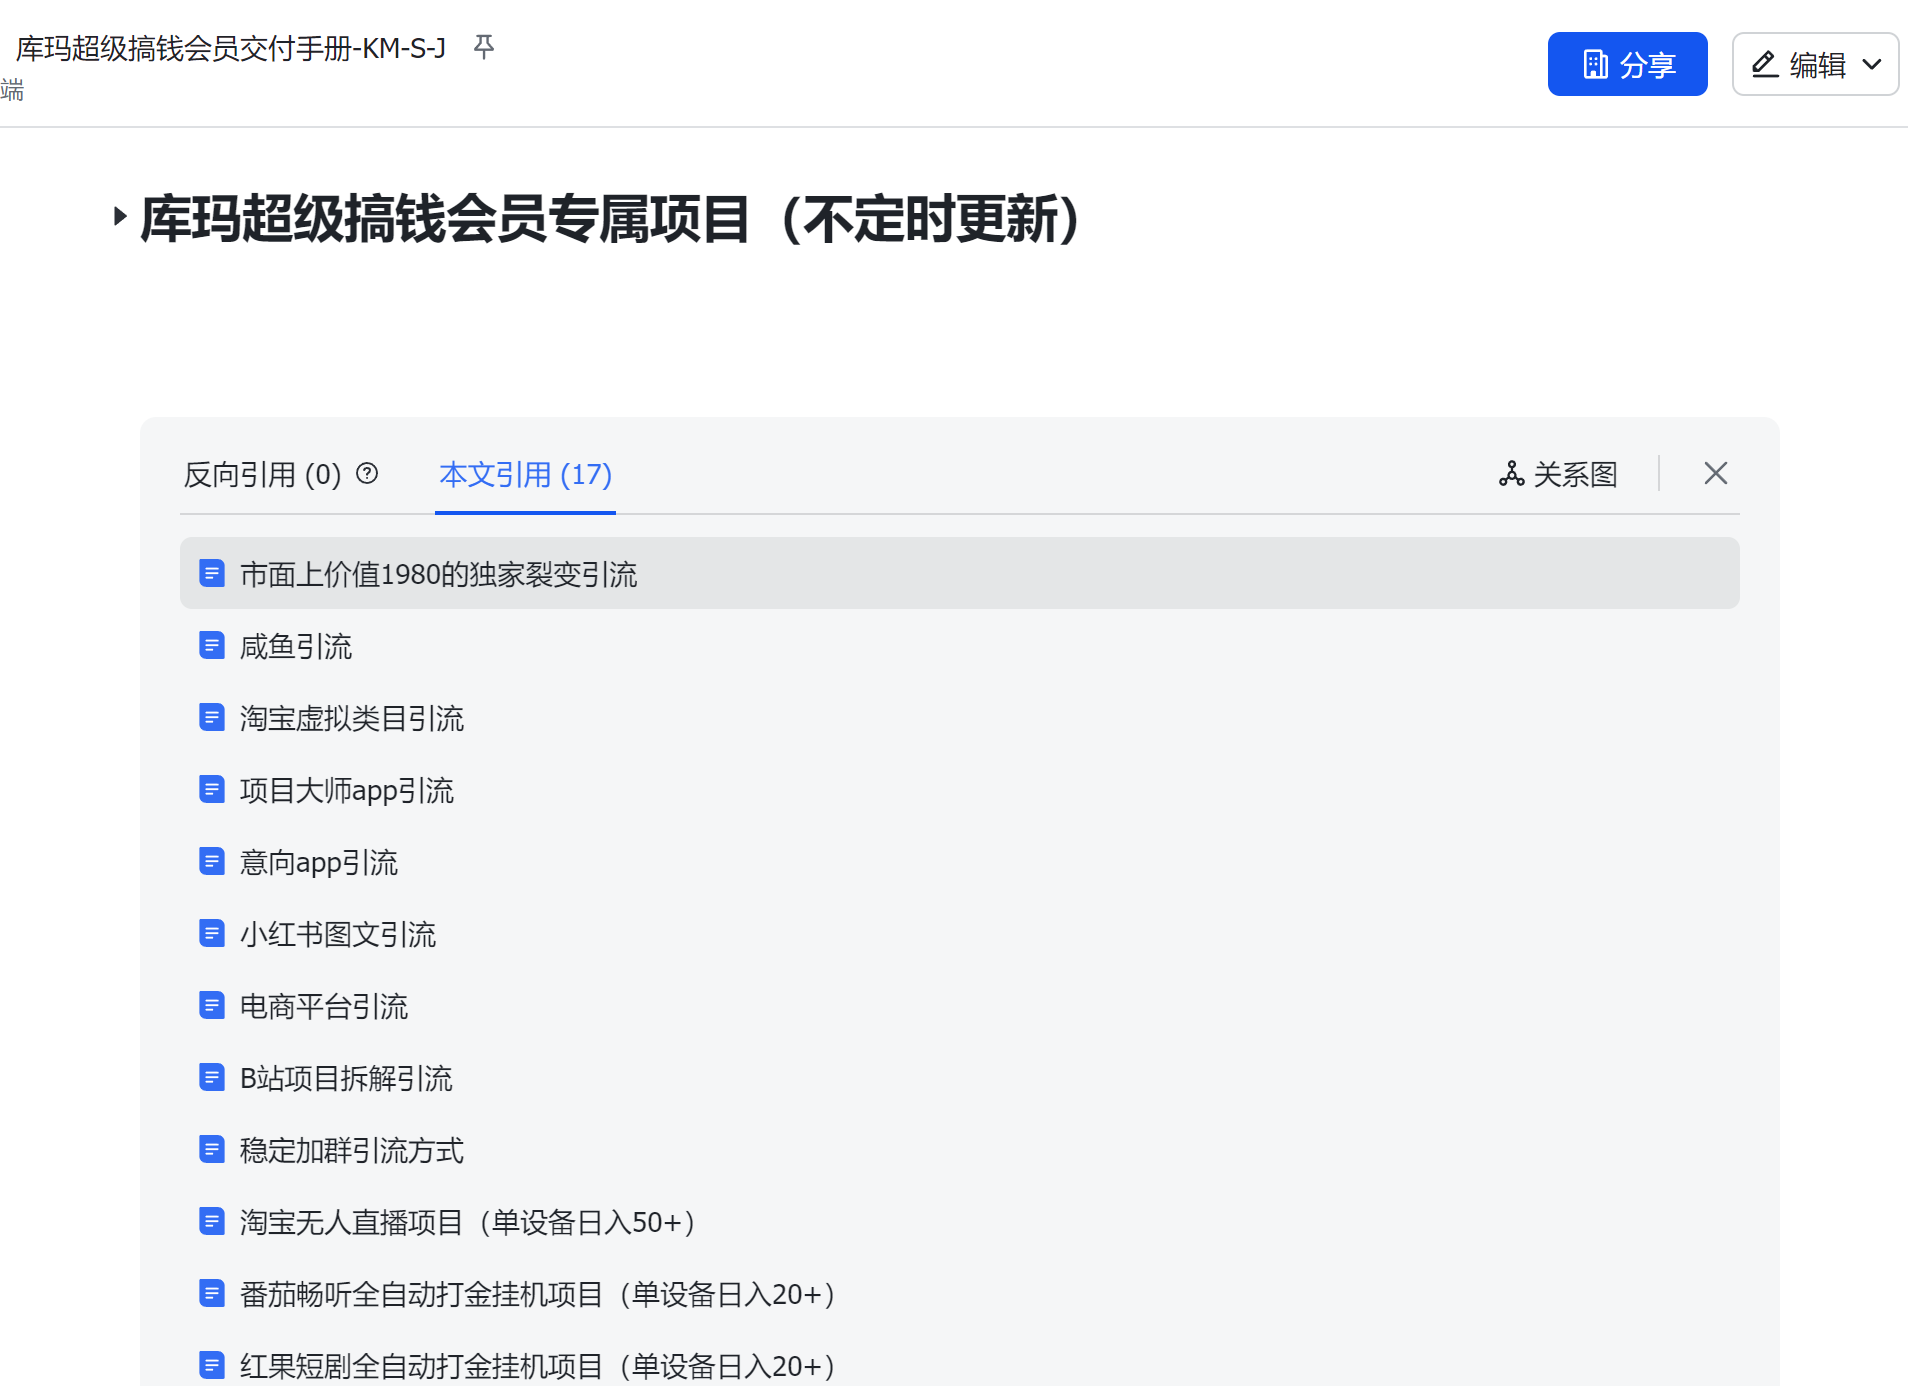
Task: Open the 编辑 edit dropdown
Action: coord(1815,64)
